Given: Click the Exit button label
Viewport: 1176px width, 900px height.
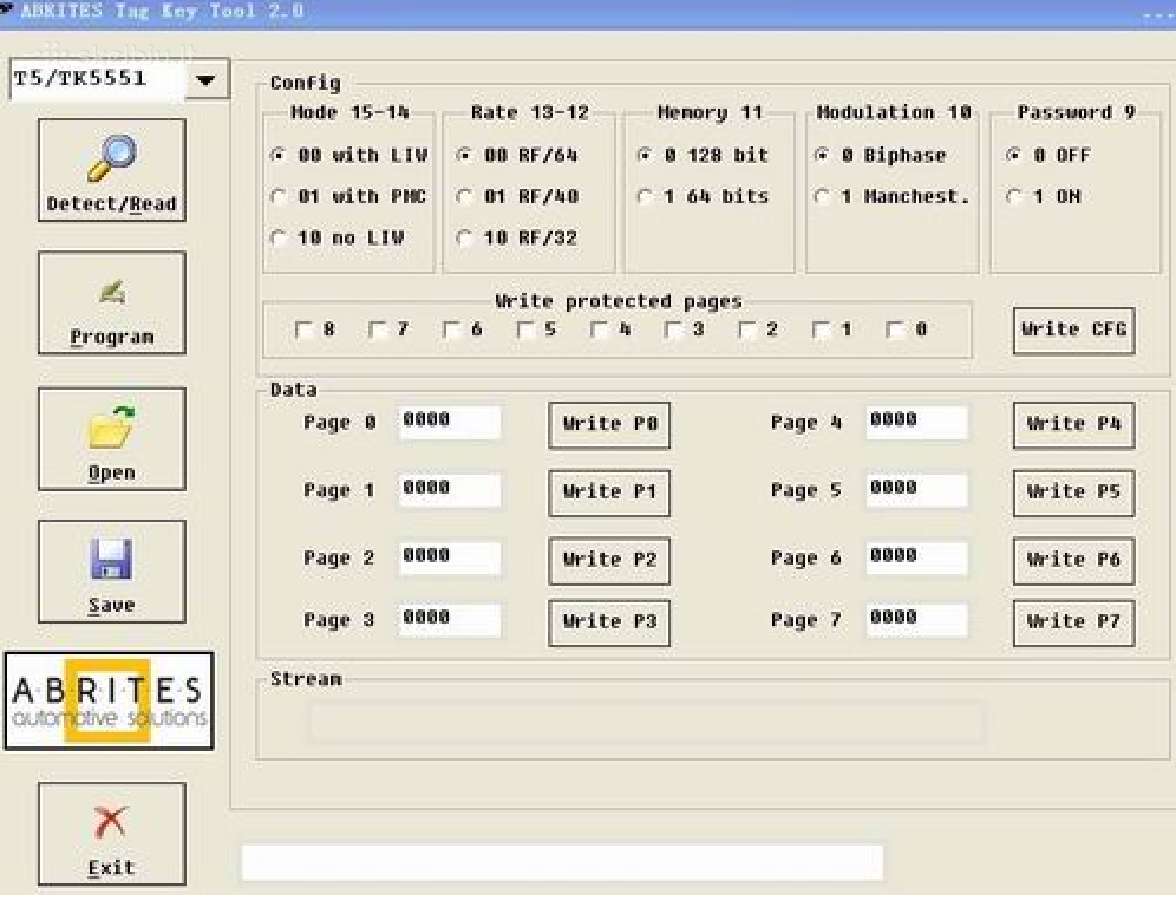Looking at the screenshot, I should tap(112, 868).
